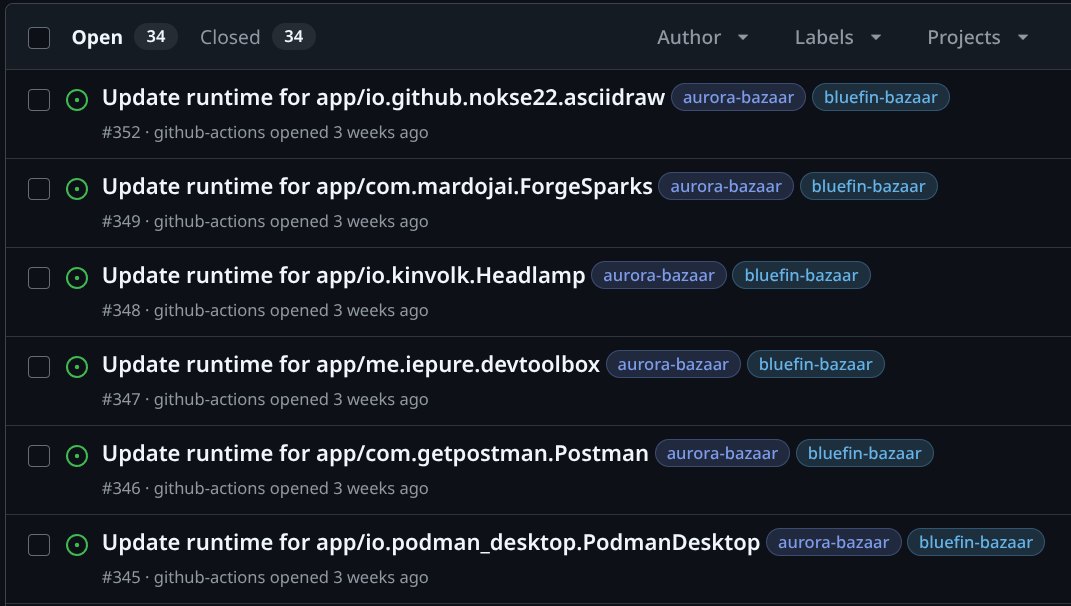Viewport: 1071px width, 606px height.
Task: Check the box for asciidraw update row
Action: pos(39,100)
